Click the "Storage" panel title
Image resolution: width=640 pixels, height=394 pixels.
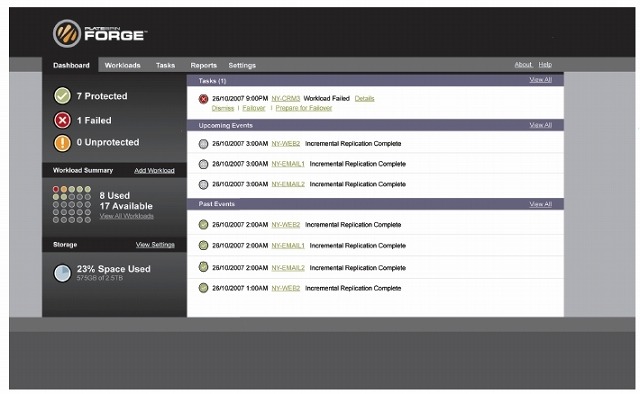point(65,245)
